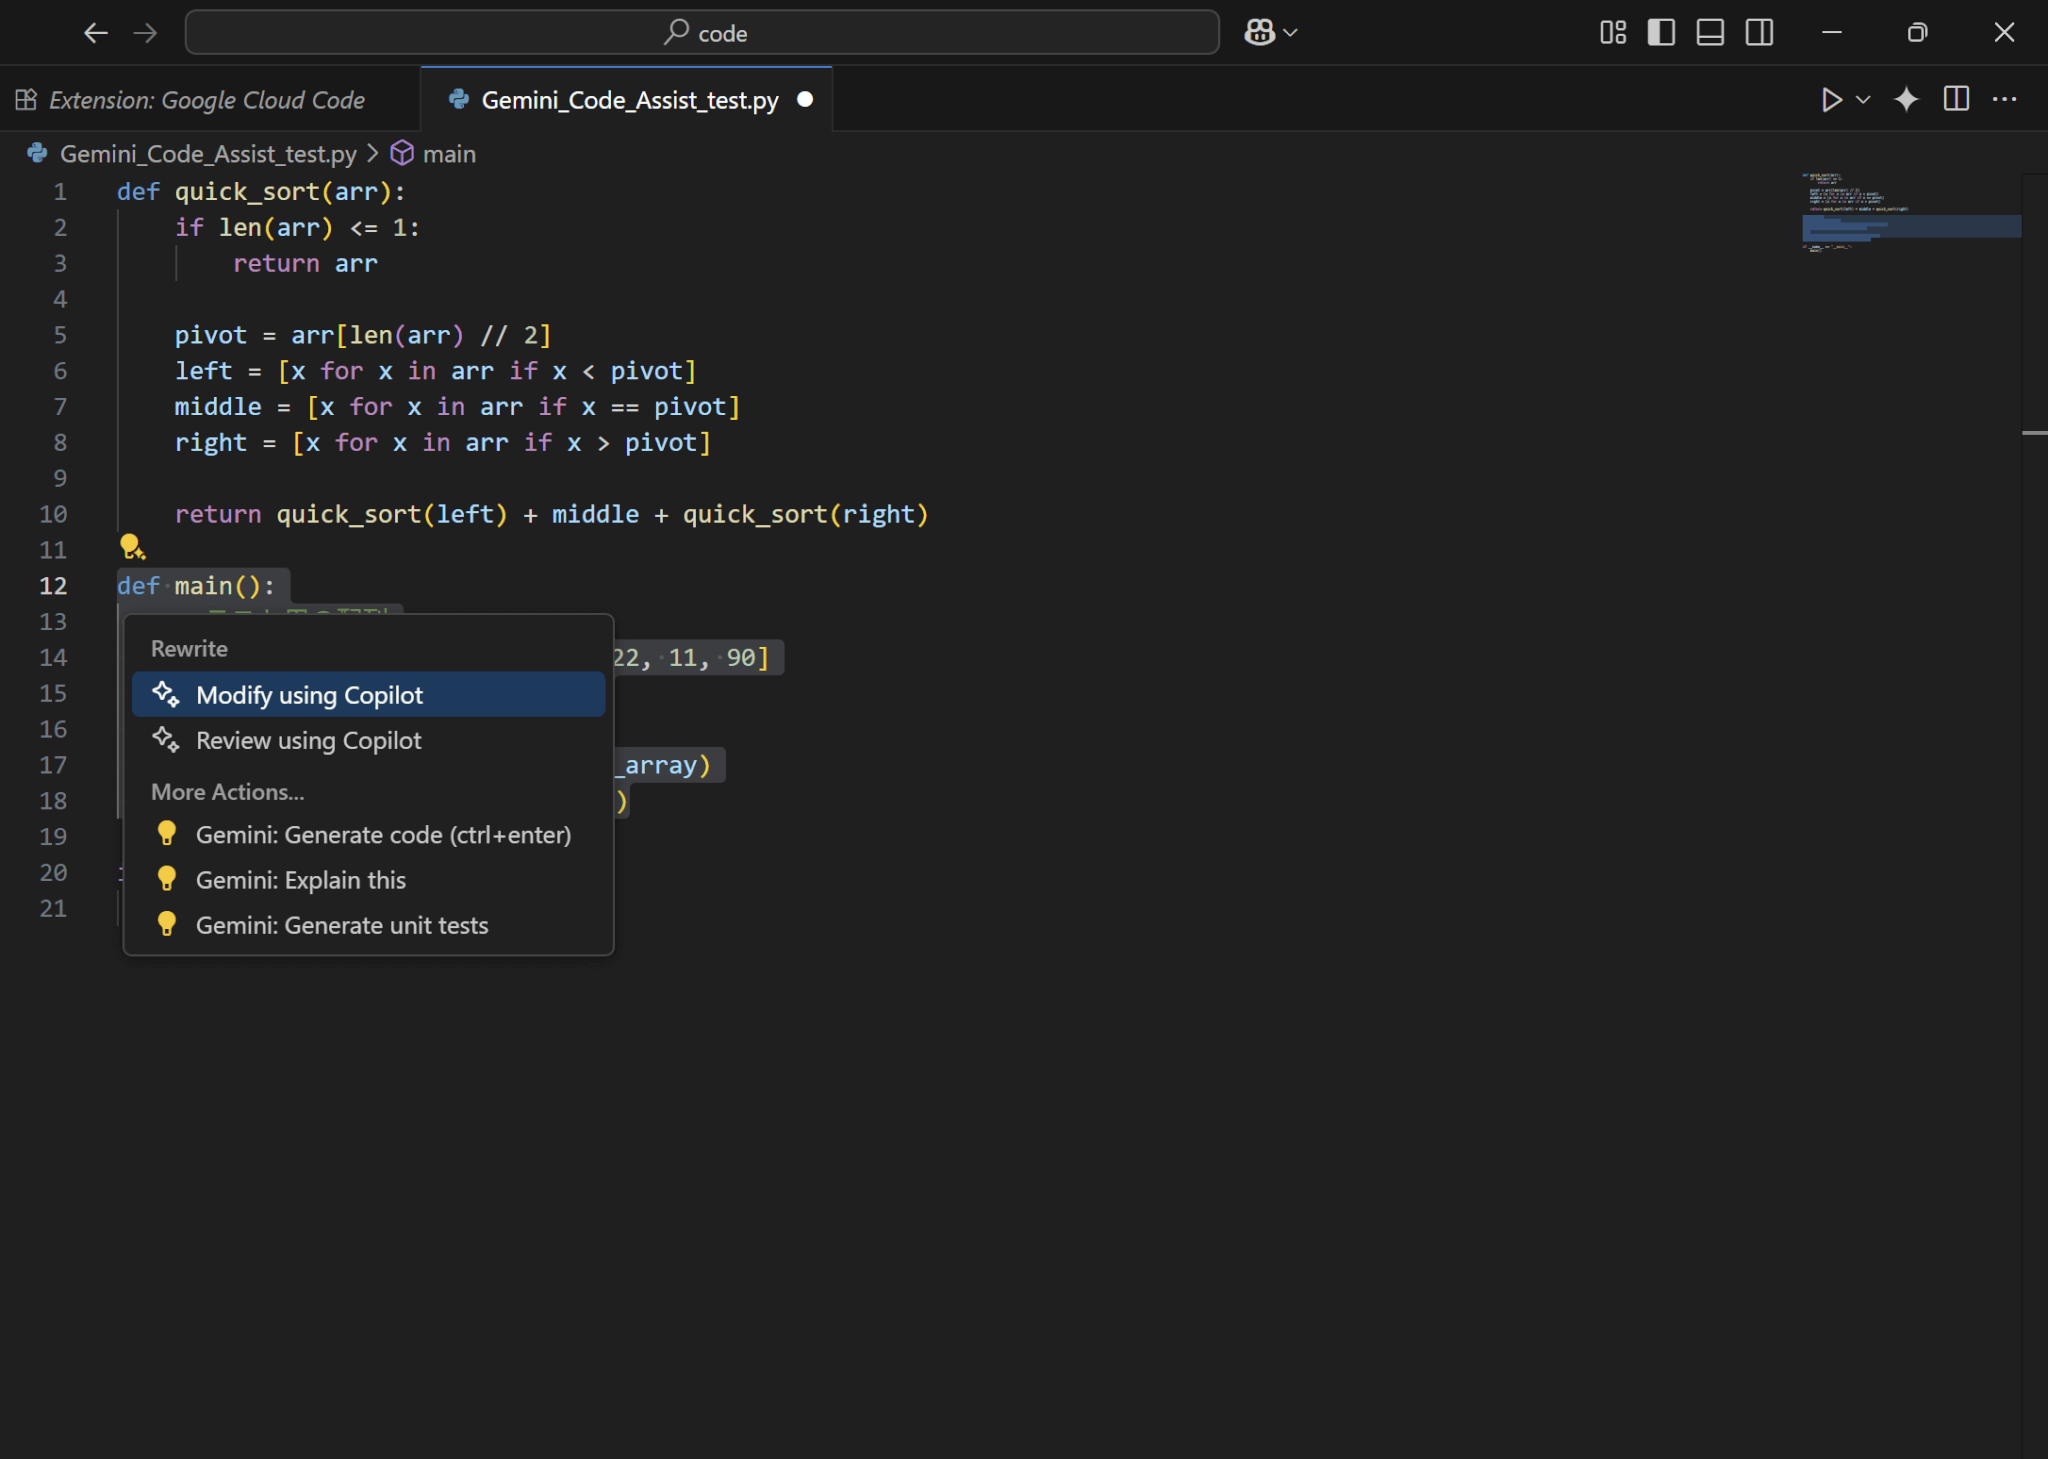Click the Python icon on the file tab
This screenshot has width=2048, height=1459.
click(x=459, y=99)
